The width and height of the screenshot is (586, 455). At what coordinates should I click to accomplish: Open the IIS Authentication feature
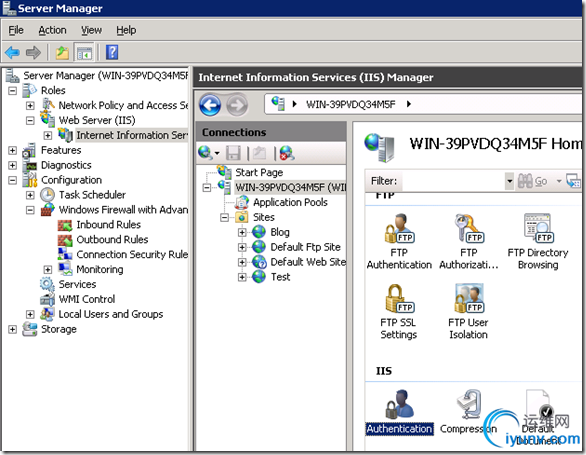click(400, 412)
